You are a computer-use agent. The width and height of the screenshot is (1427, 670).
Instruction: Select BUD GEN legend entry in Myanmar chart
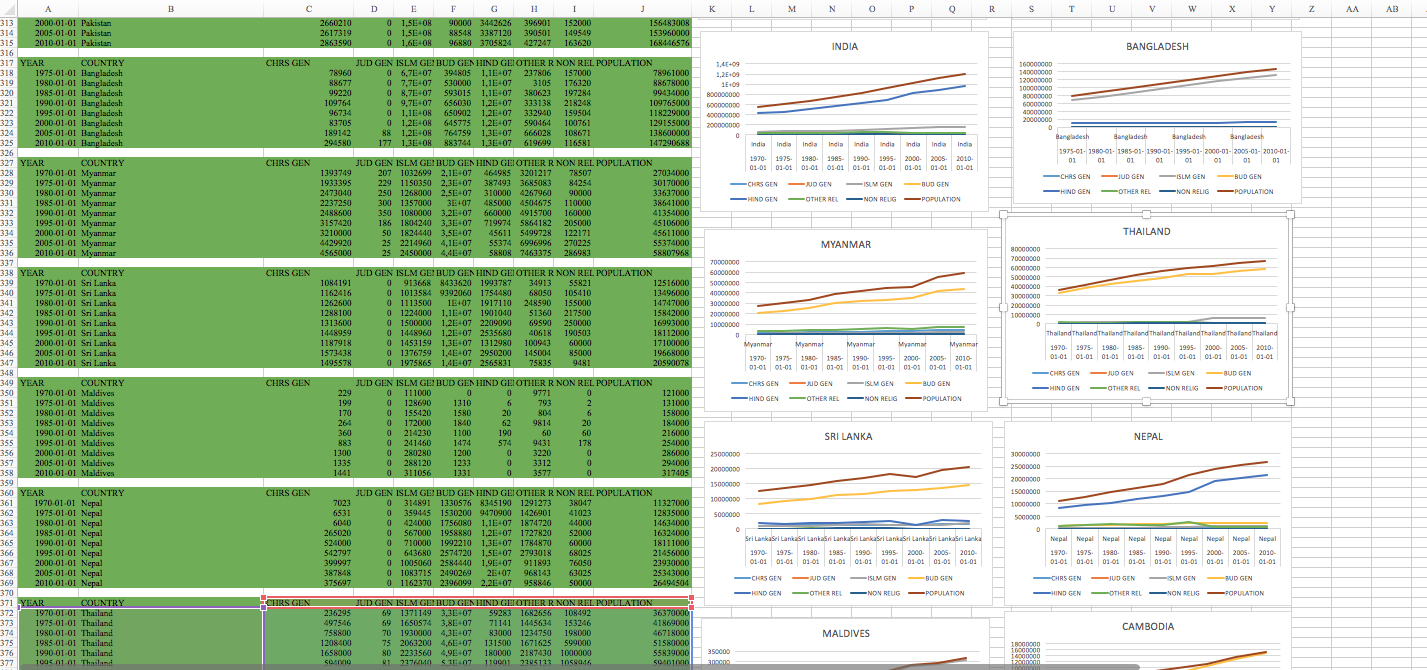pos(928,383)
